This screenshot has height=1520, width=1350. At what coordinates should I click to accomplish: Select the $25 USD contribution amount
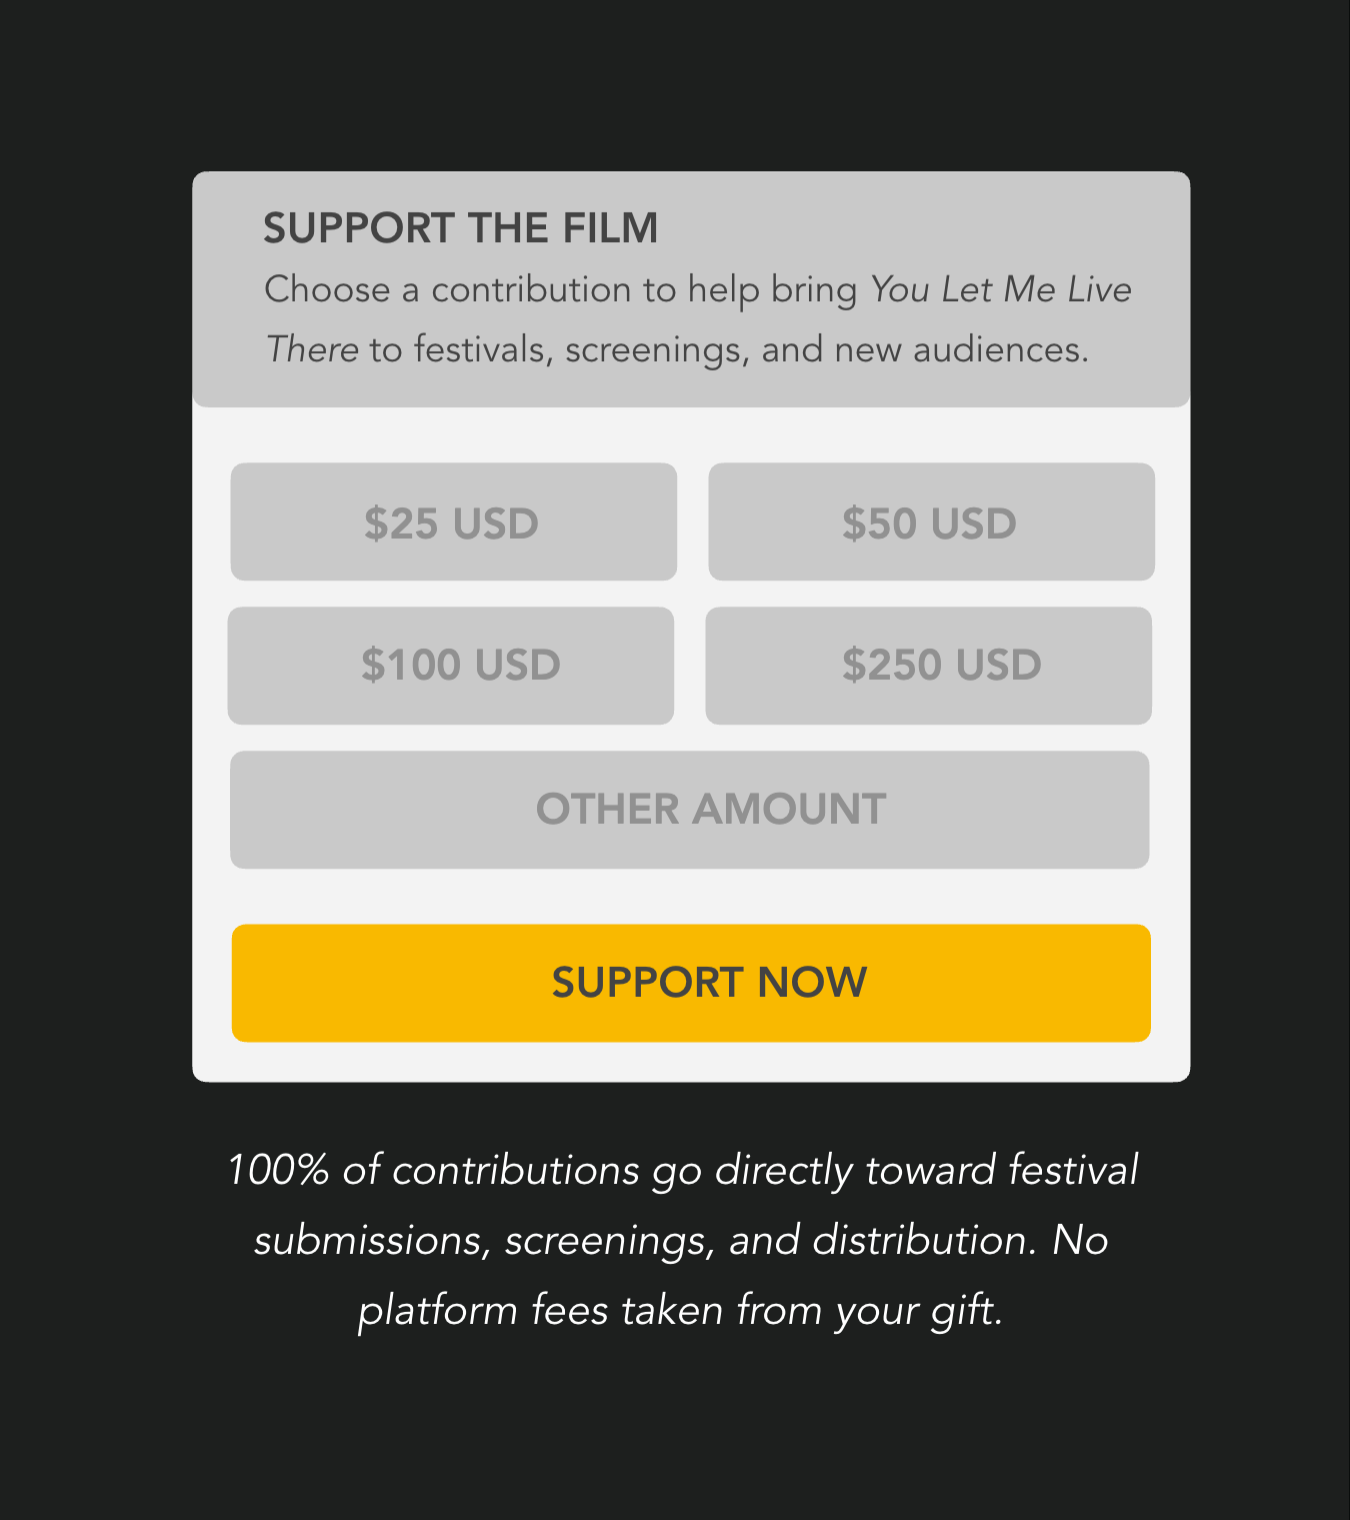click(x=453, y=522)
